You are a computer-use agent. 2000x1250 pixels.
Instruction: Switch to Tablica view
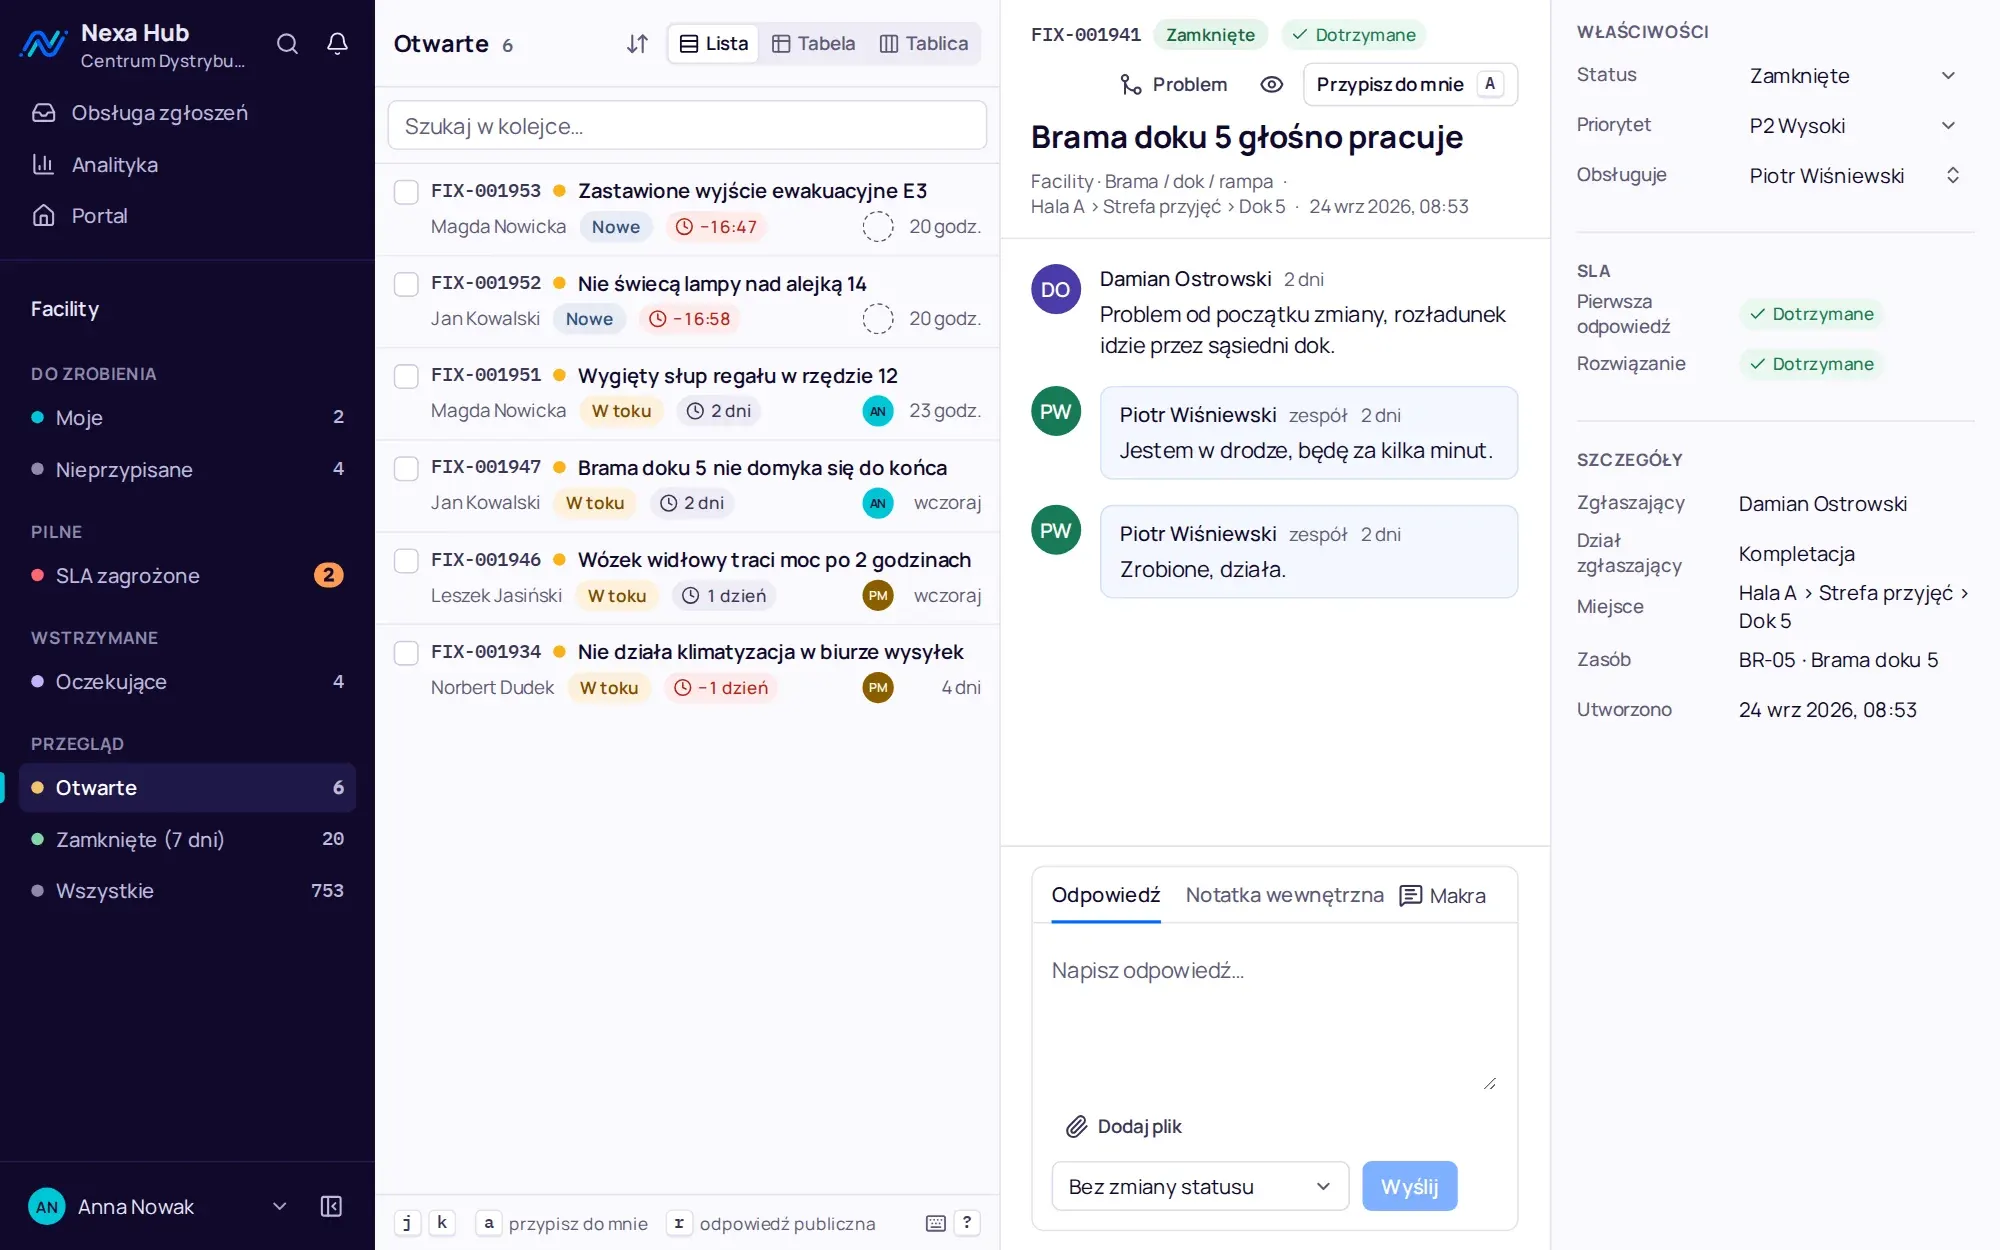pos(923,44)
